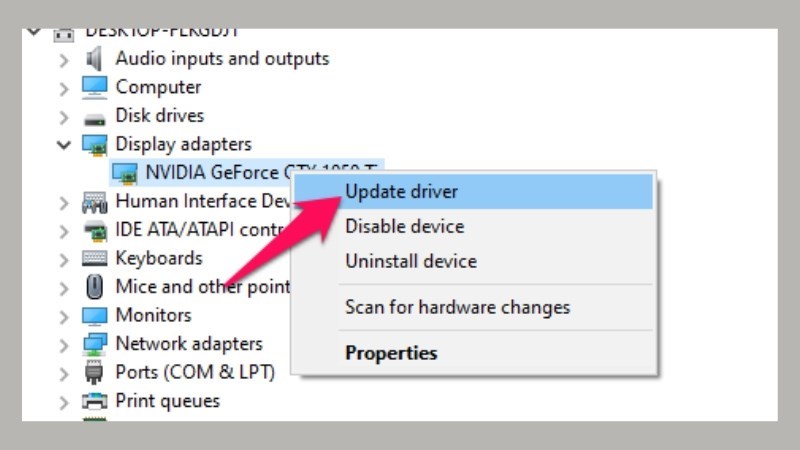Open Properties from the context menu

(x=391, y=353)
